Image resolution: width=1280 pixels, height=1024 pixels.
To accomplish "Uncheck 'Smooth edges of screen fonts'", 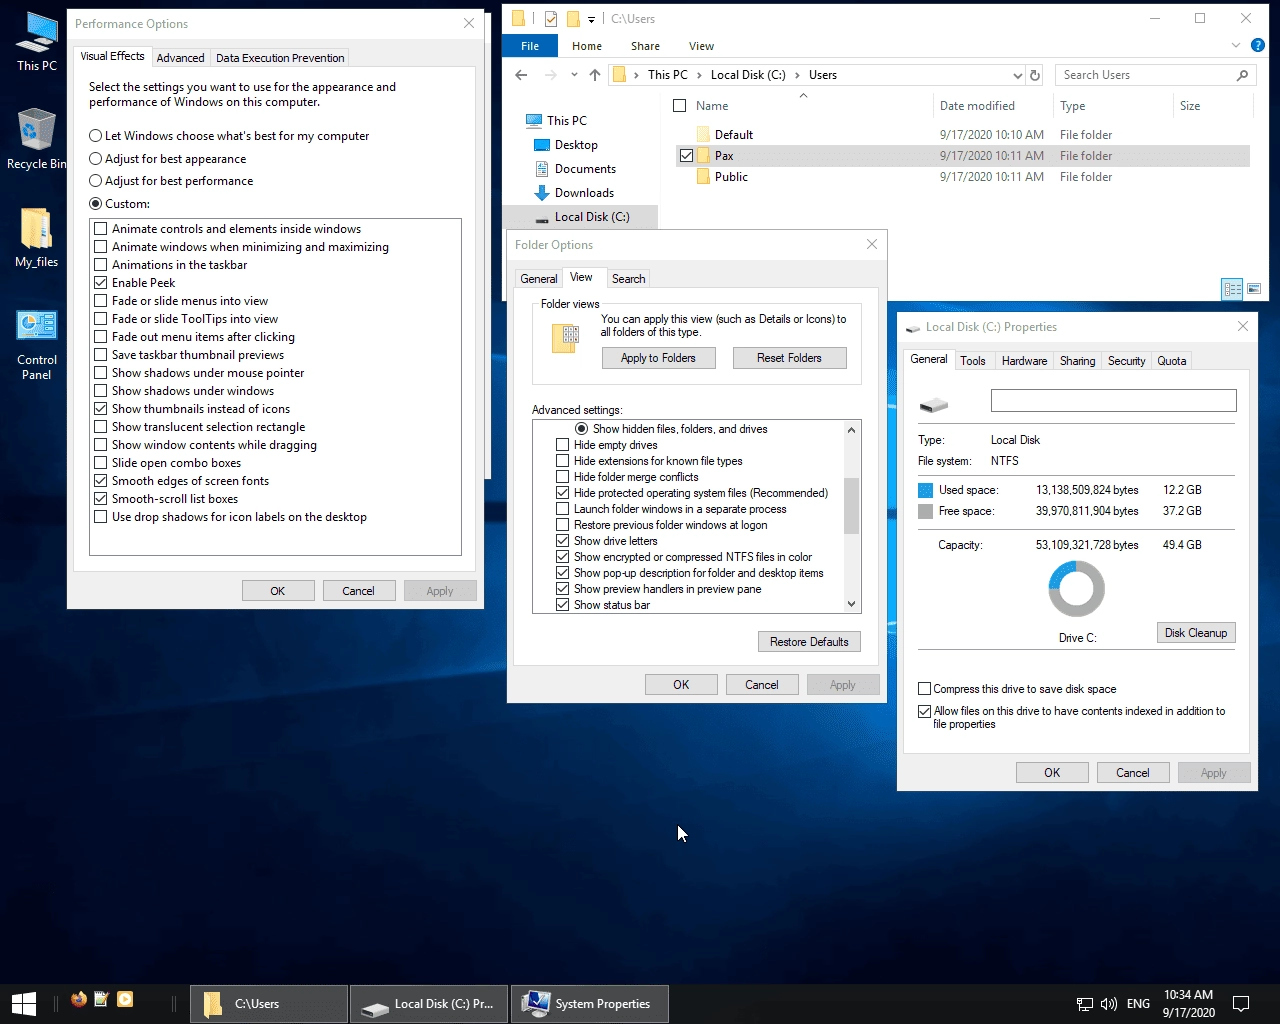I will click(x=101, y=481).
